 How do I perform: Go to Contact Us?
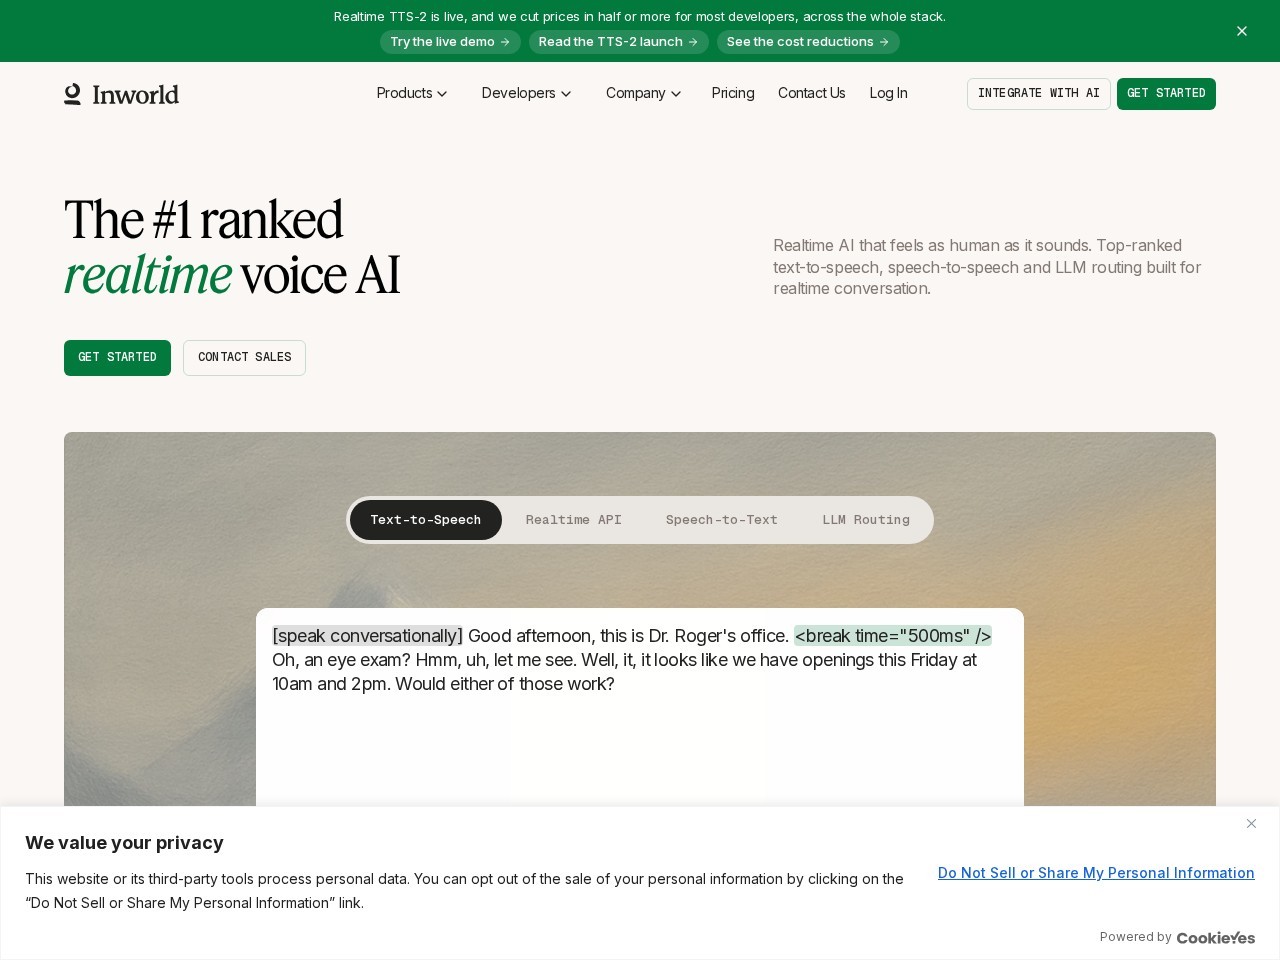click(811, 93)
